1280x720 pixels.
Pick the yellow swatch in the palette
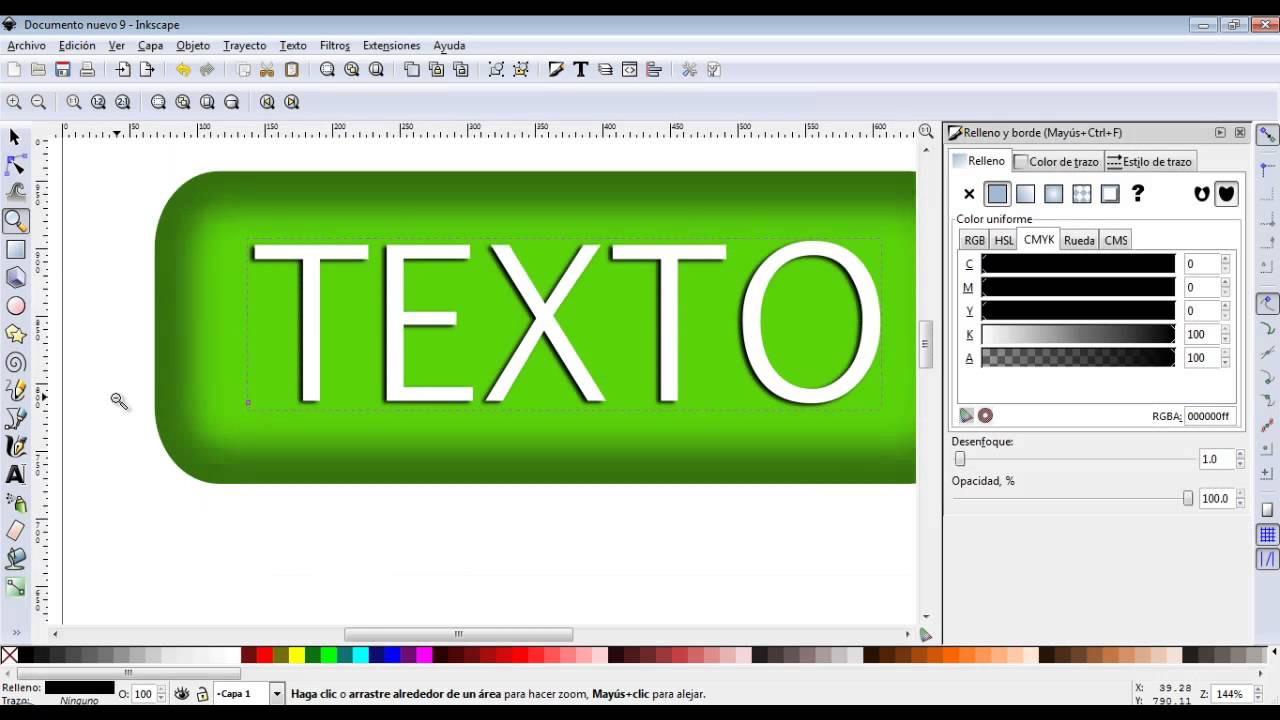tap(296, 655)
